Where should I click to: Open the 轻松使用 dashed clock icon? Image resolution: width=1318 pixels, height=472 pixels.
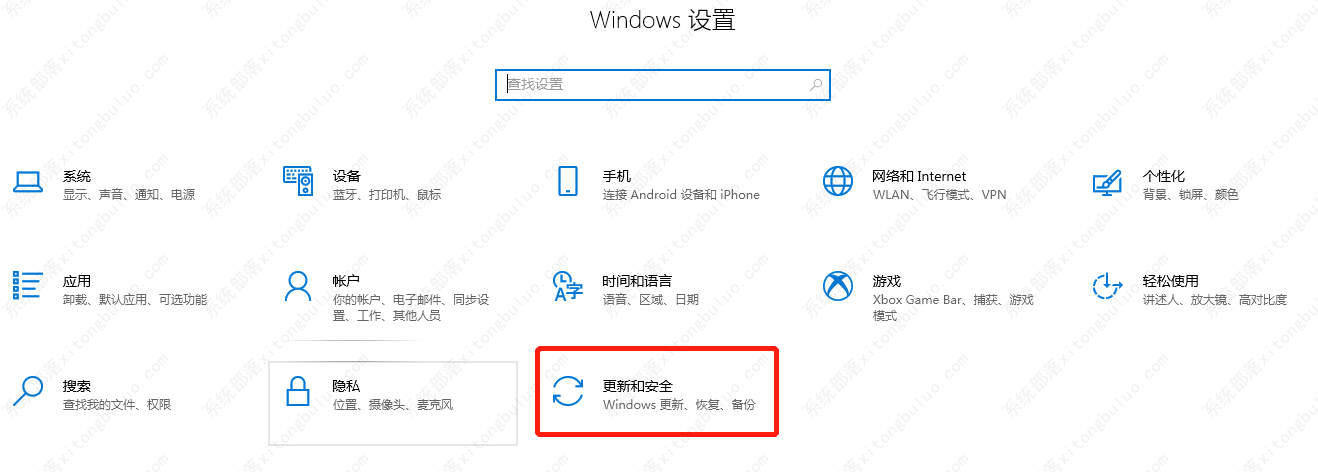(1107, 286)
